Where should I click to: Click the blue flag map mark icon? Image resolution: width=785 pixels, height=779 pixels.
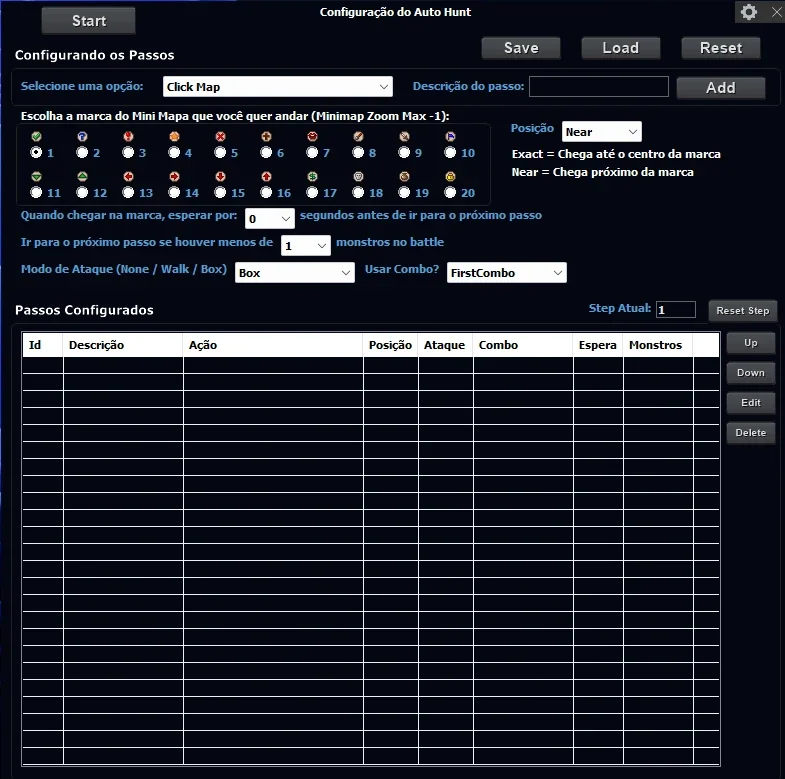point(451,136)
